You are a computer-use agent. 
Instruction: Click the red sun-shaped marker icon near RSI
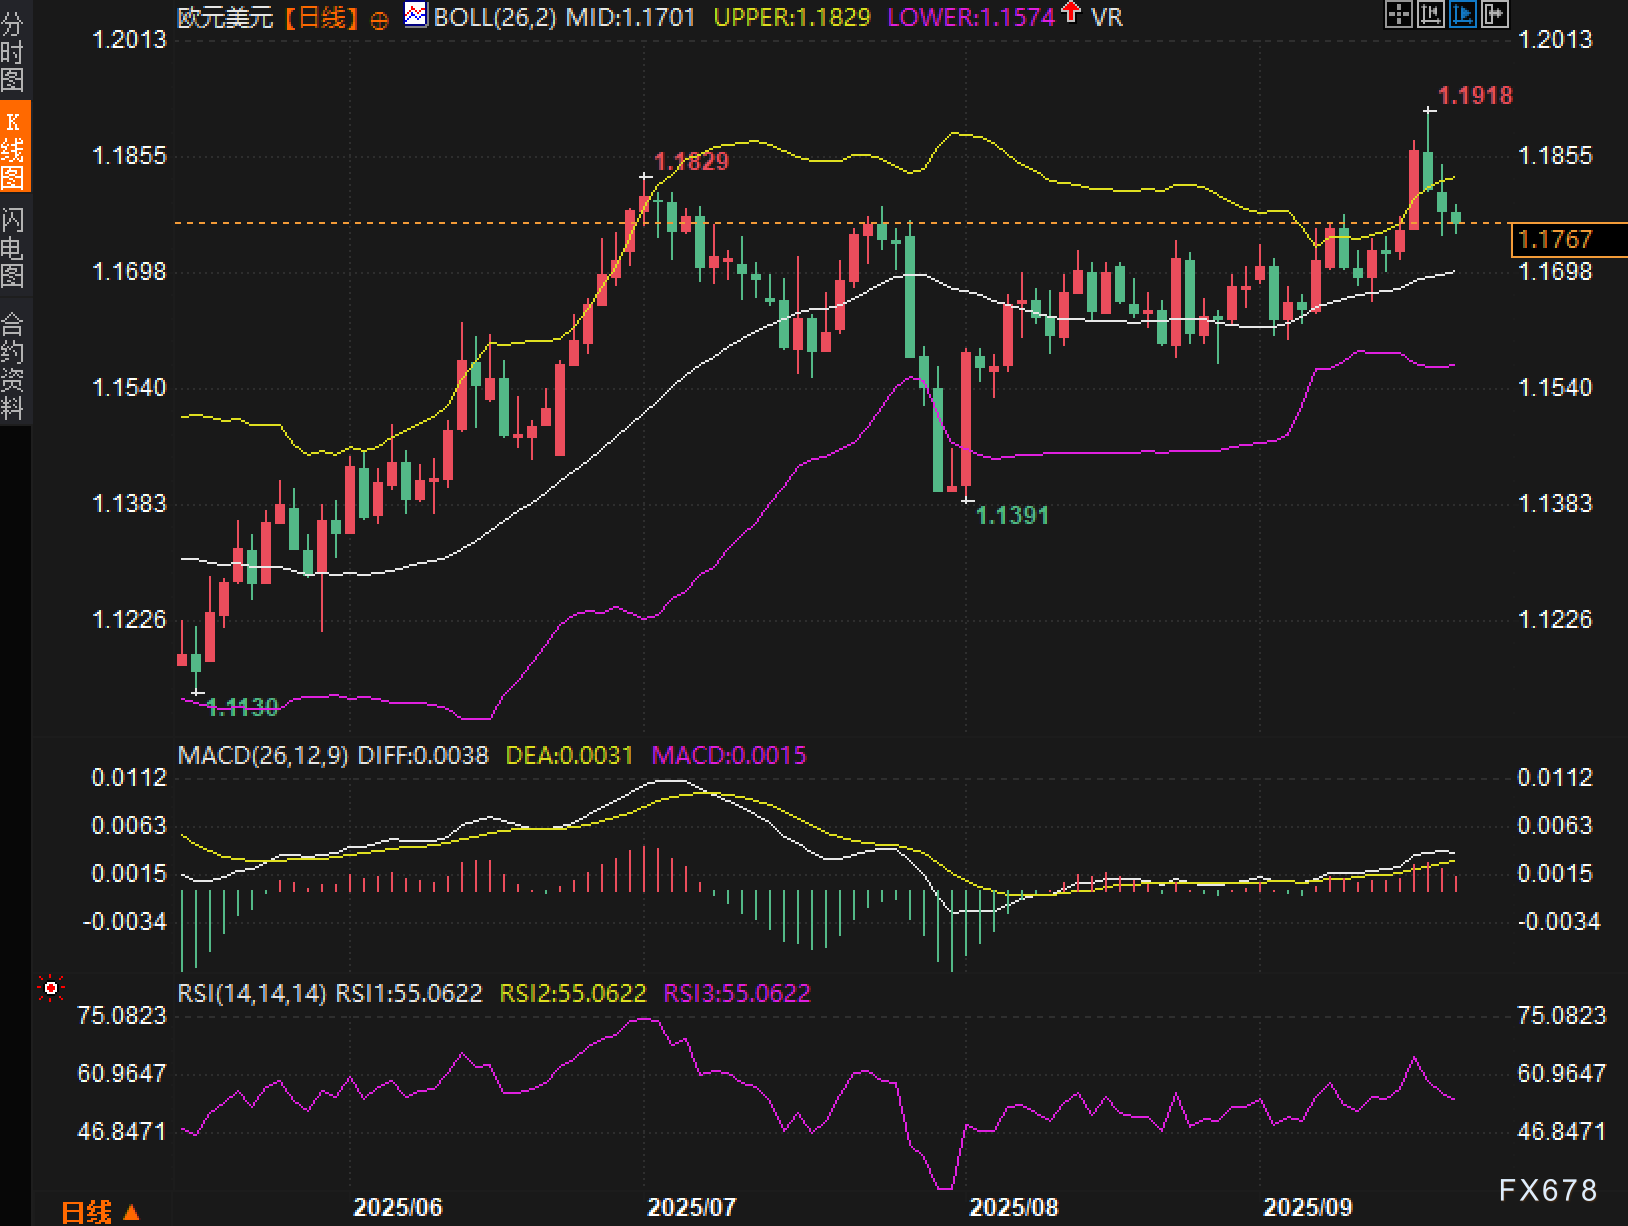click(50, 988)
